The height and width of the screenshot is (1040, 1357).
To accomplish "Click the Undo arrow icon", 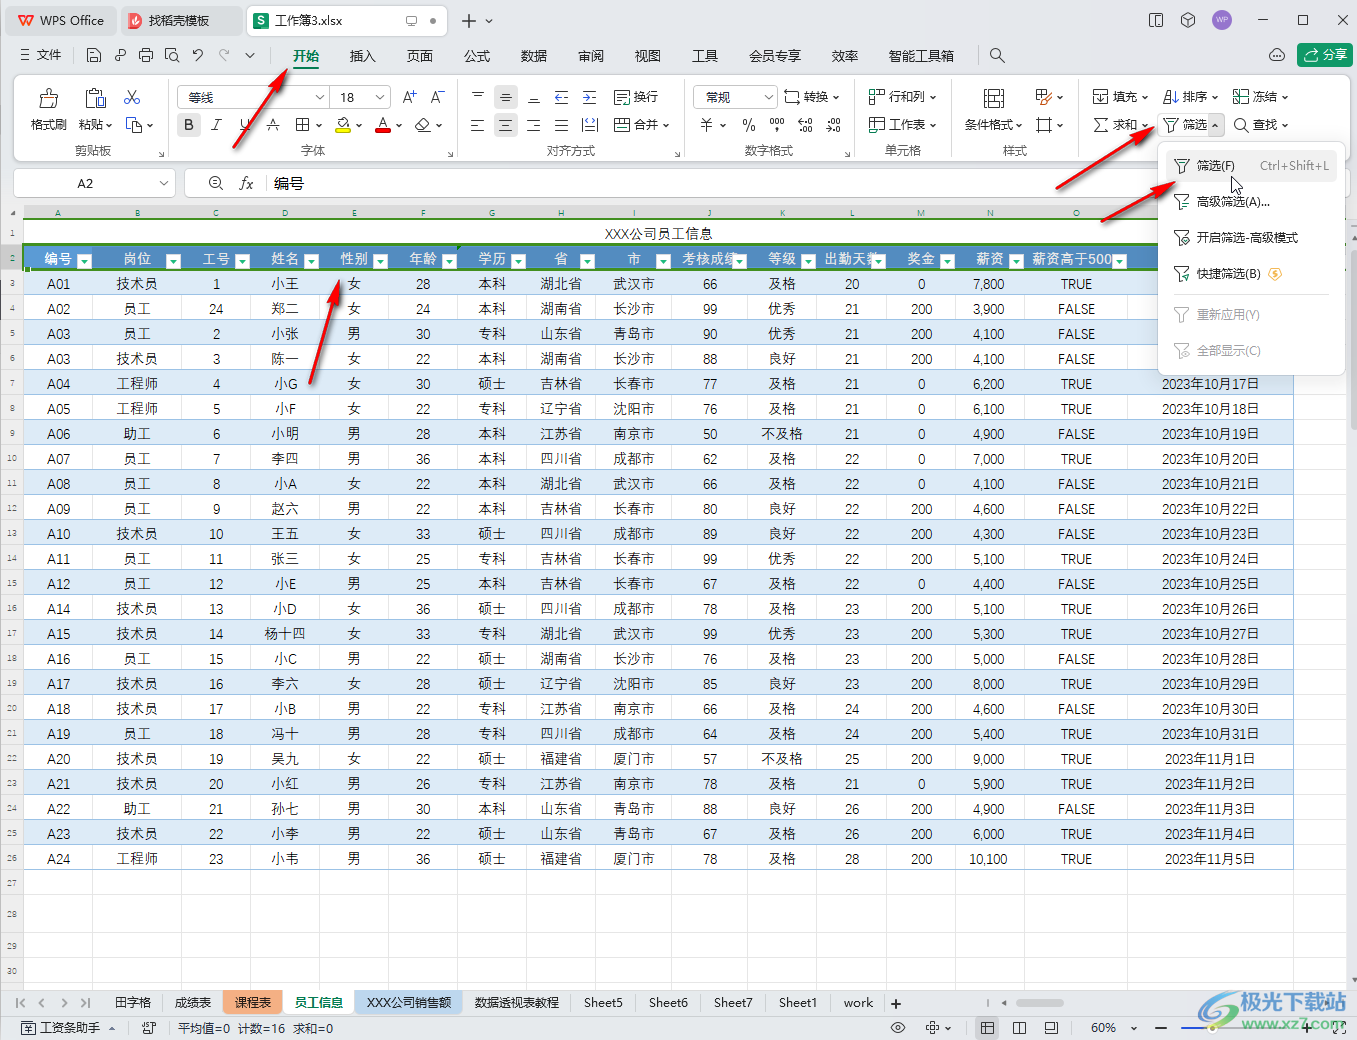I will click(198, 55).
